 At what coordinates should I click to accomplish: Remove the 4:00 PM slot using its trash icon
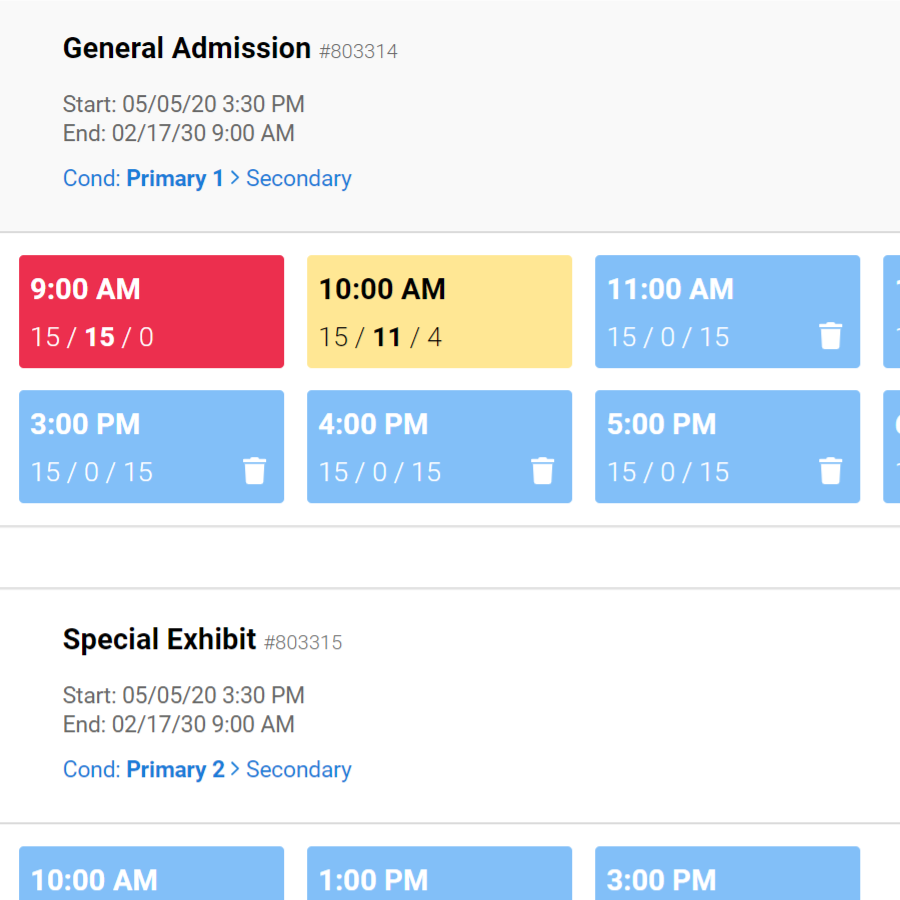click(542, 471)
